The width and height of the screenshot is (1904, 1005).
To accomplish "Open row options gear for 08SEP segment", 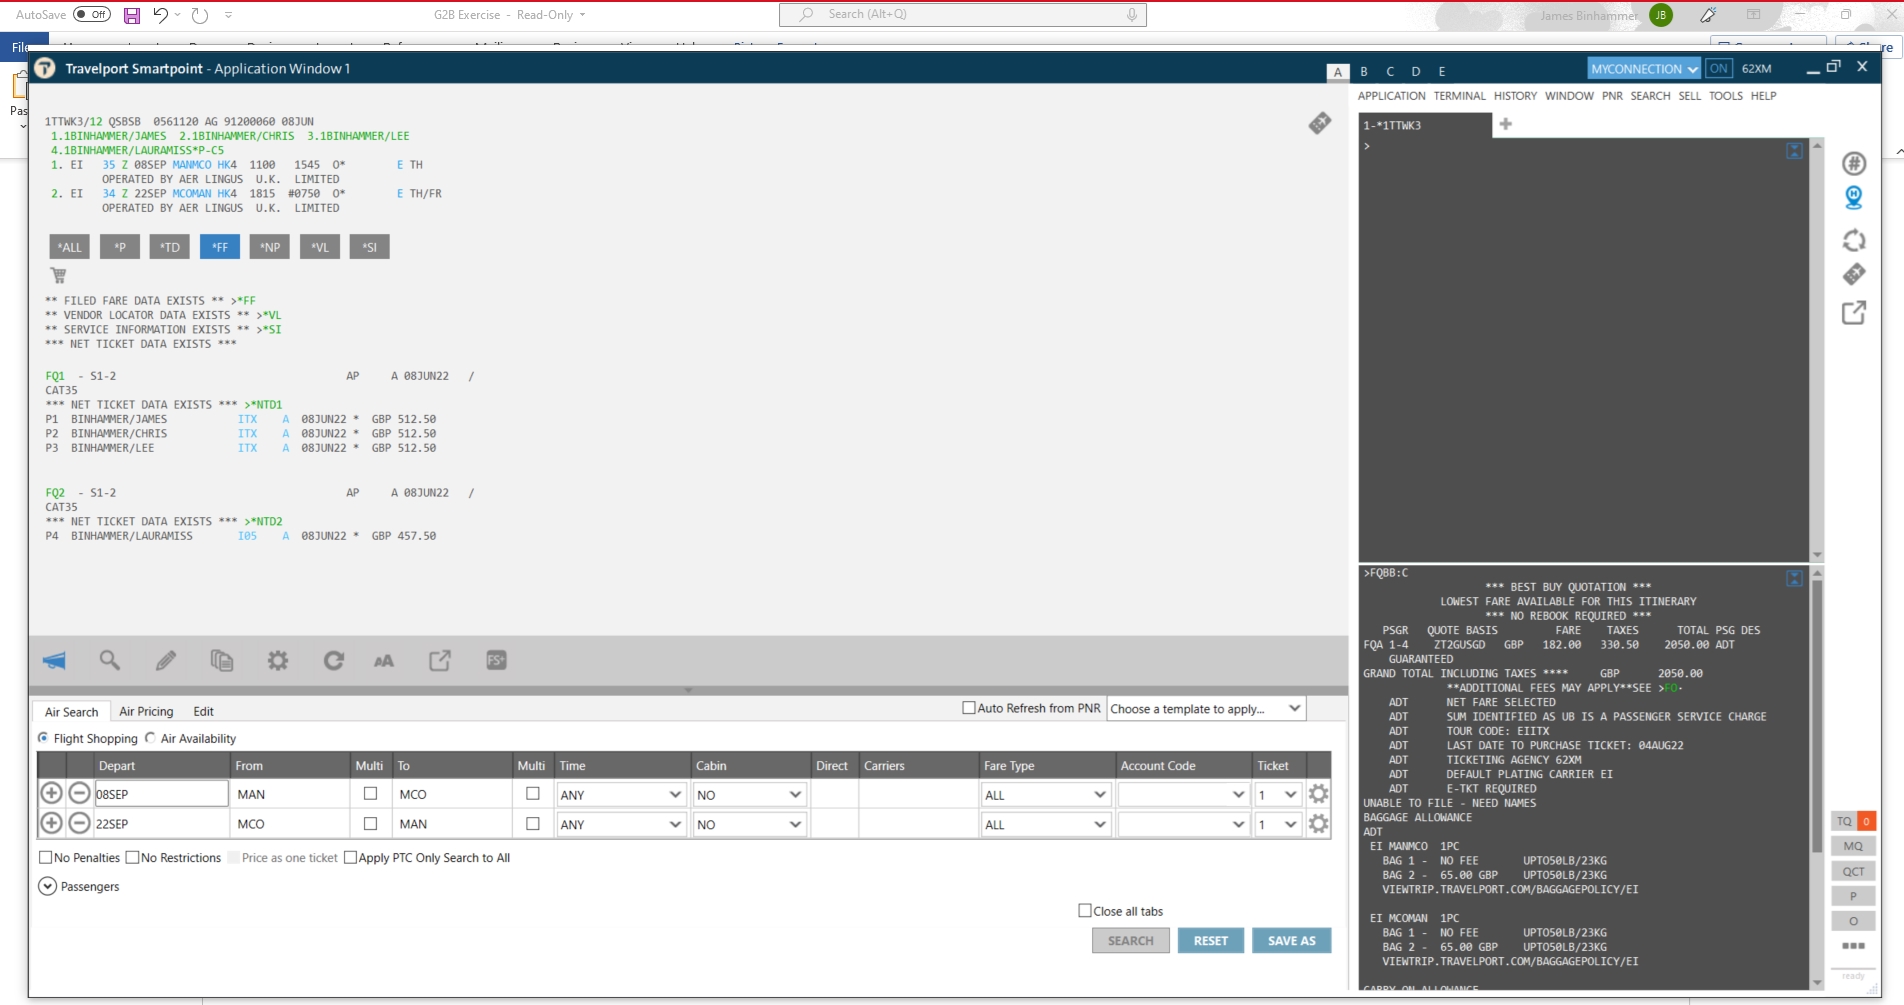I will tap(1319, 794).
